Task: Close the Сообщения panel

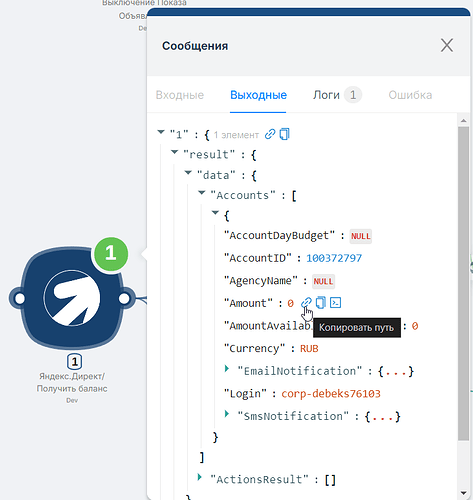Action: tap(447, 45)
